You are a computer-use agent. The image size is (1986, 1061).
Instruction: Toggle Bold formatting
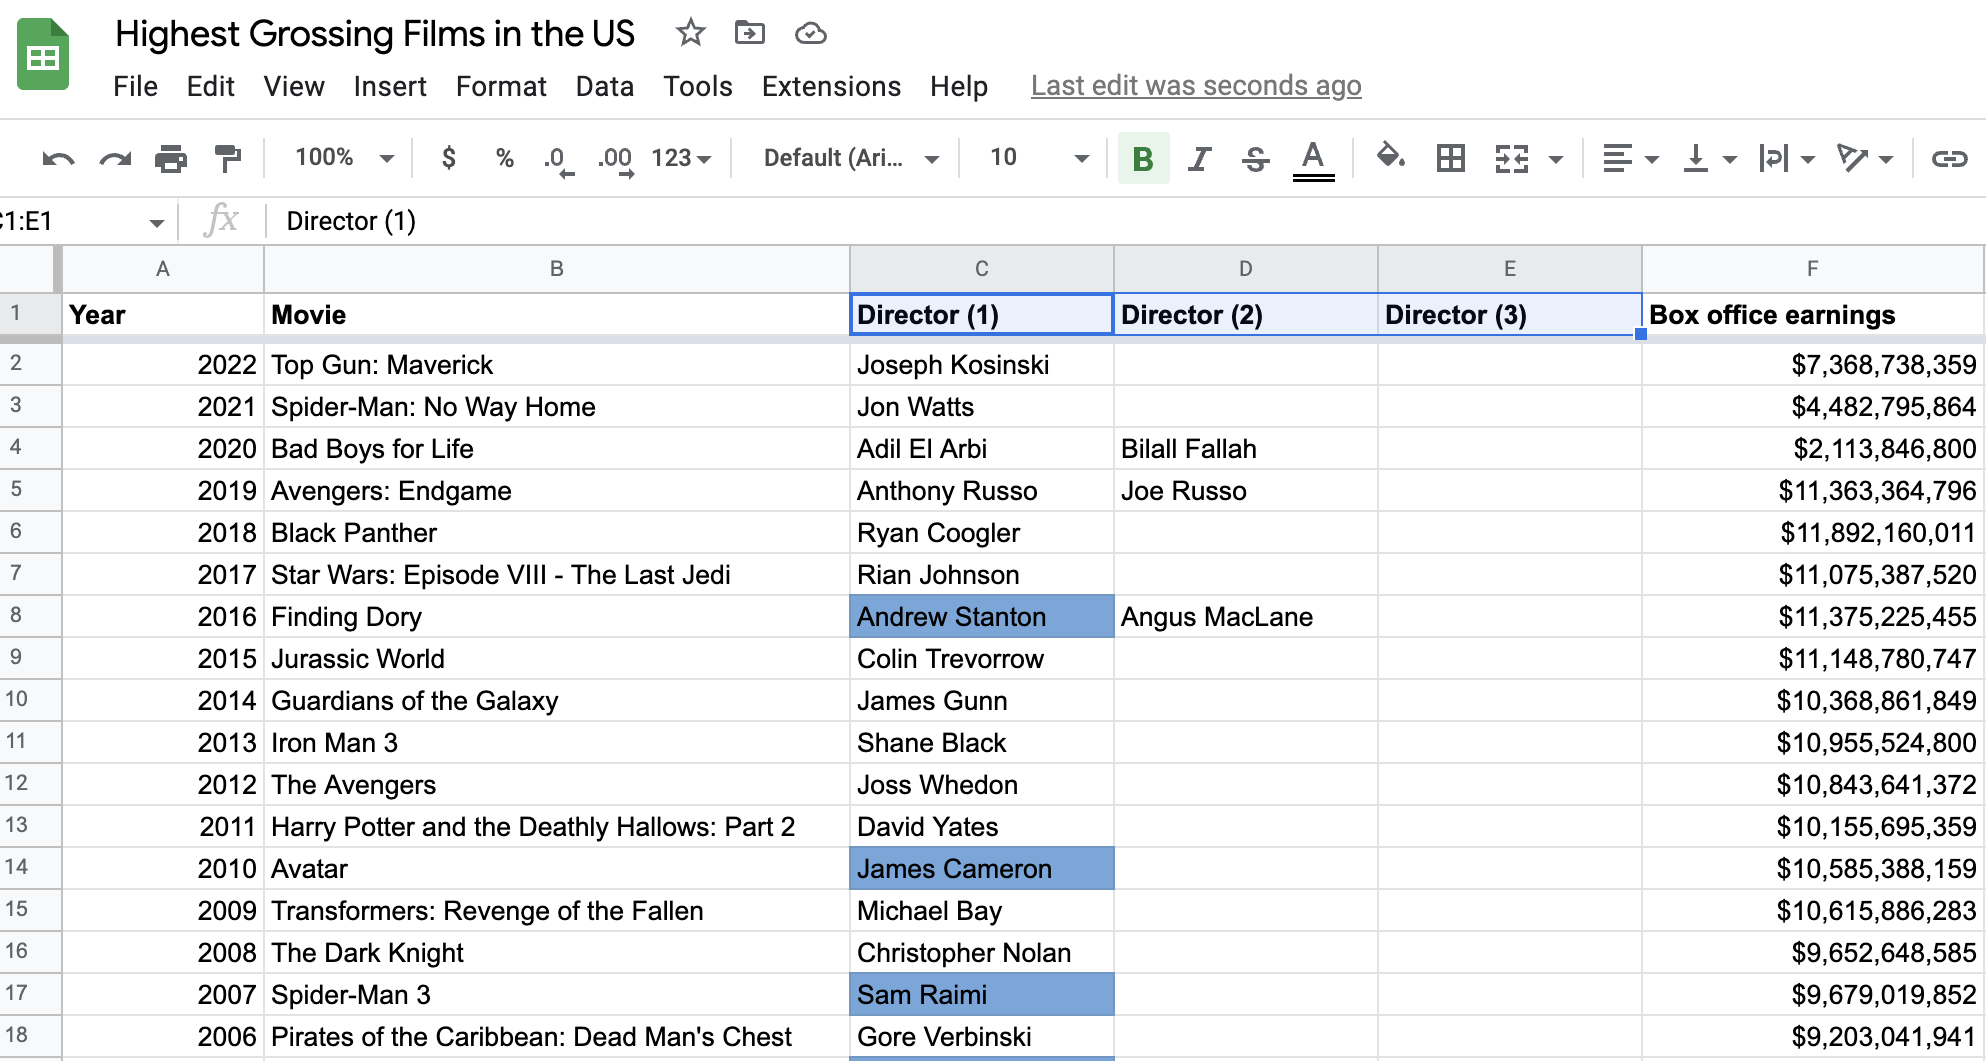tap(1143, 158)
